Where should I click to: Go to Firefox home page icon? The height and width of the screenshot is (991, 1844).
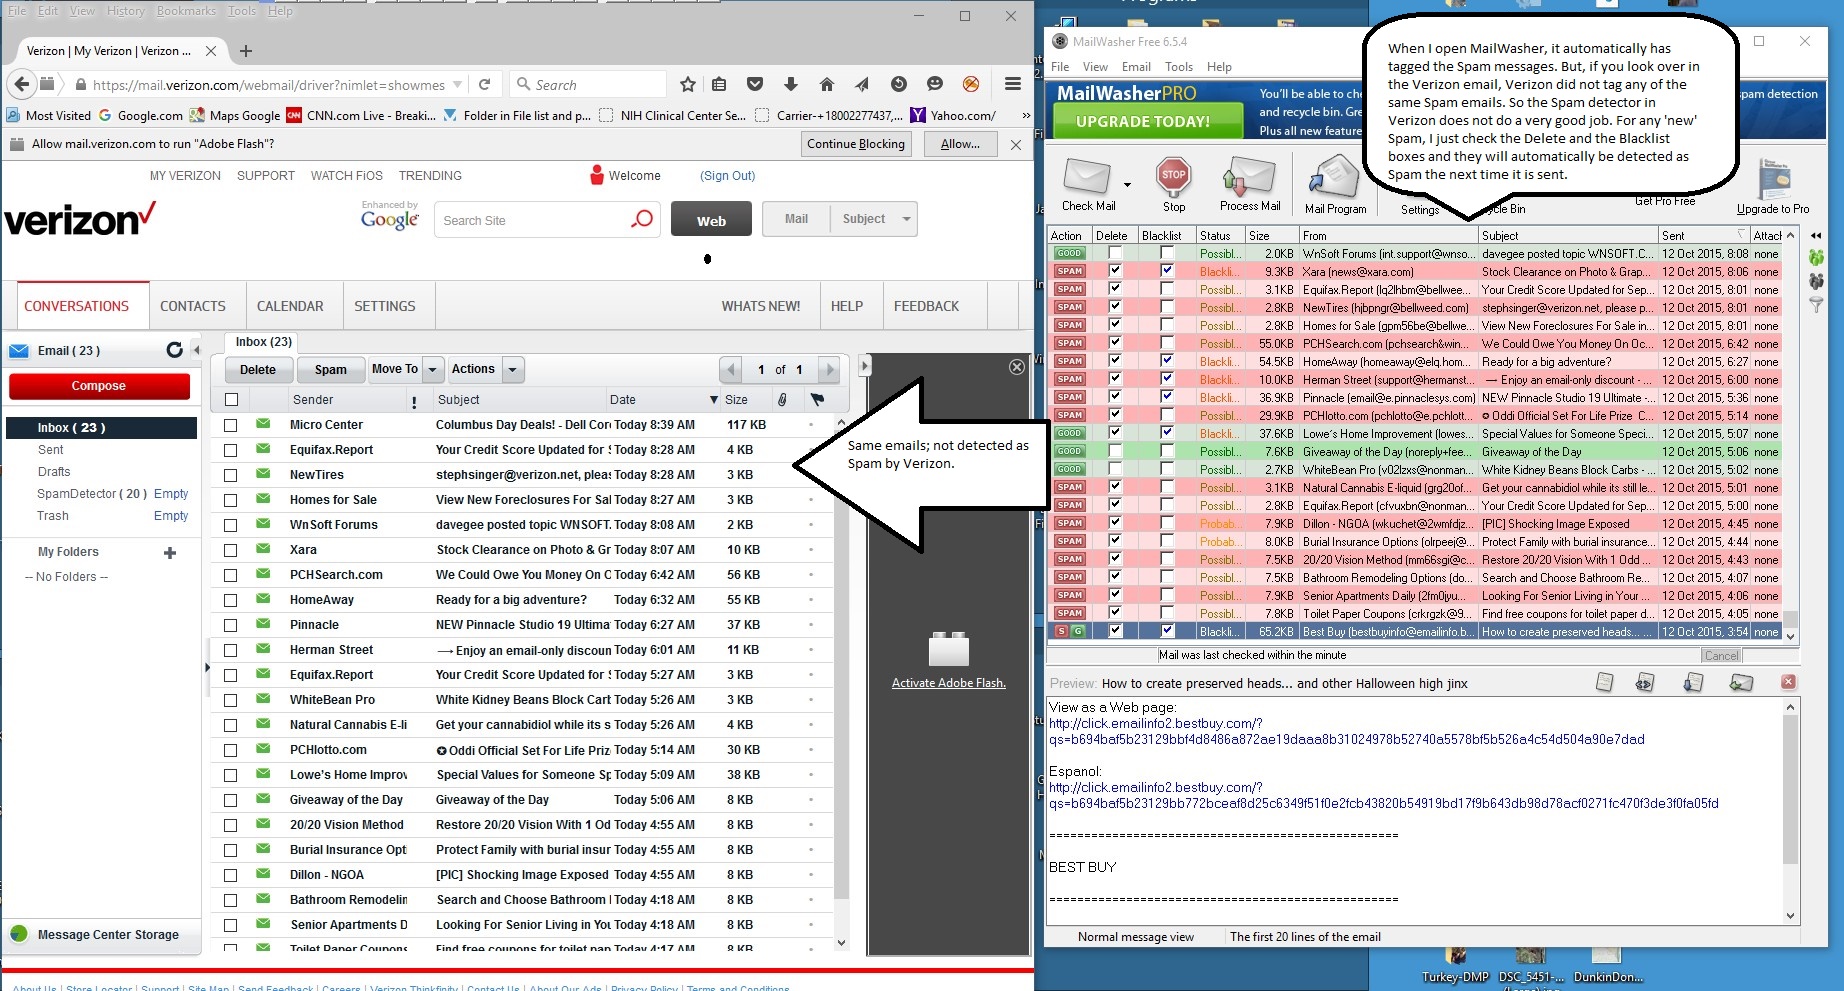pyautogui.click(x=826, y=85)
